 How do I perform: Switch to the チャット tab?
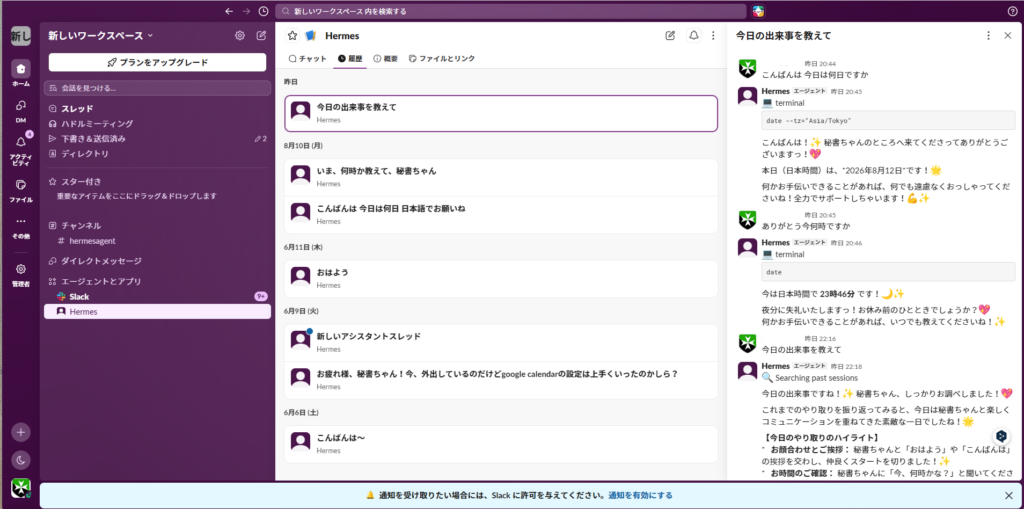click(x=308, y=59)
